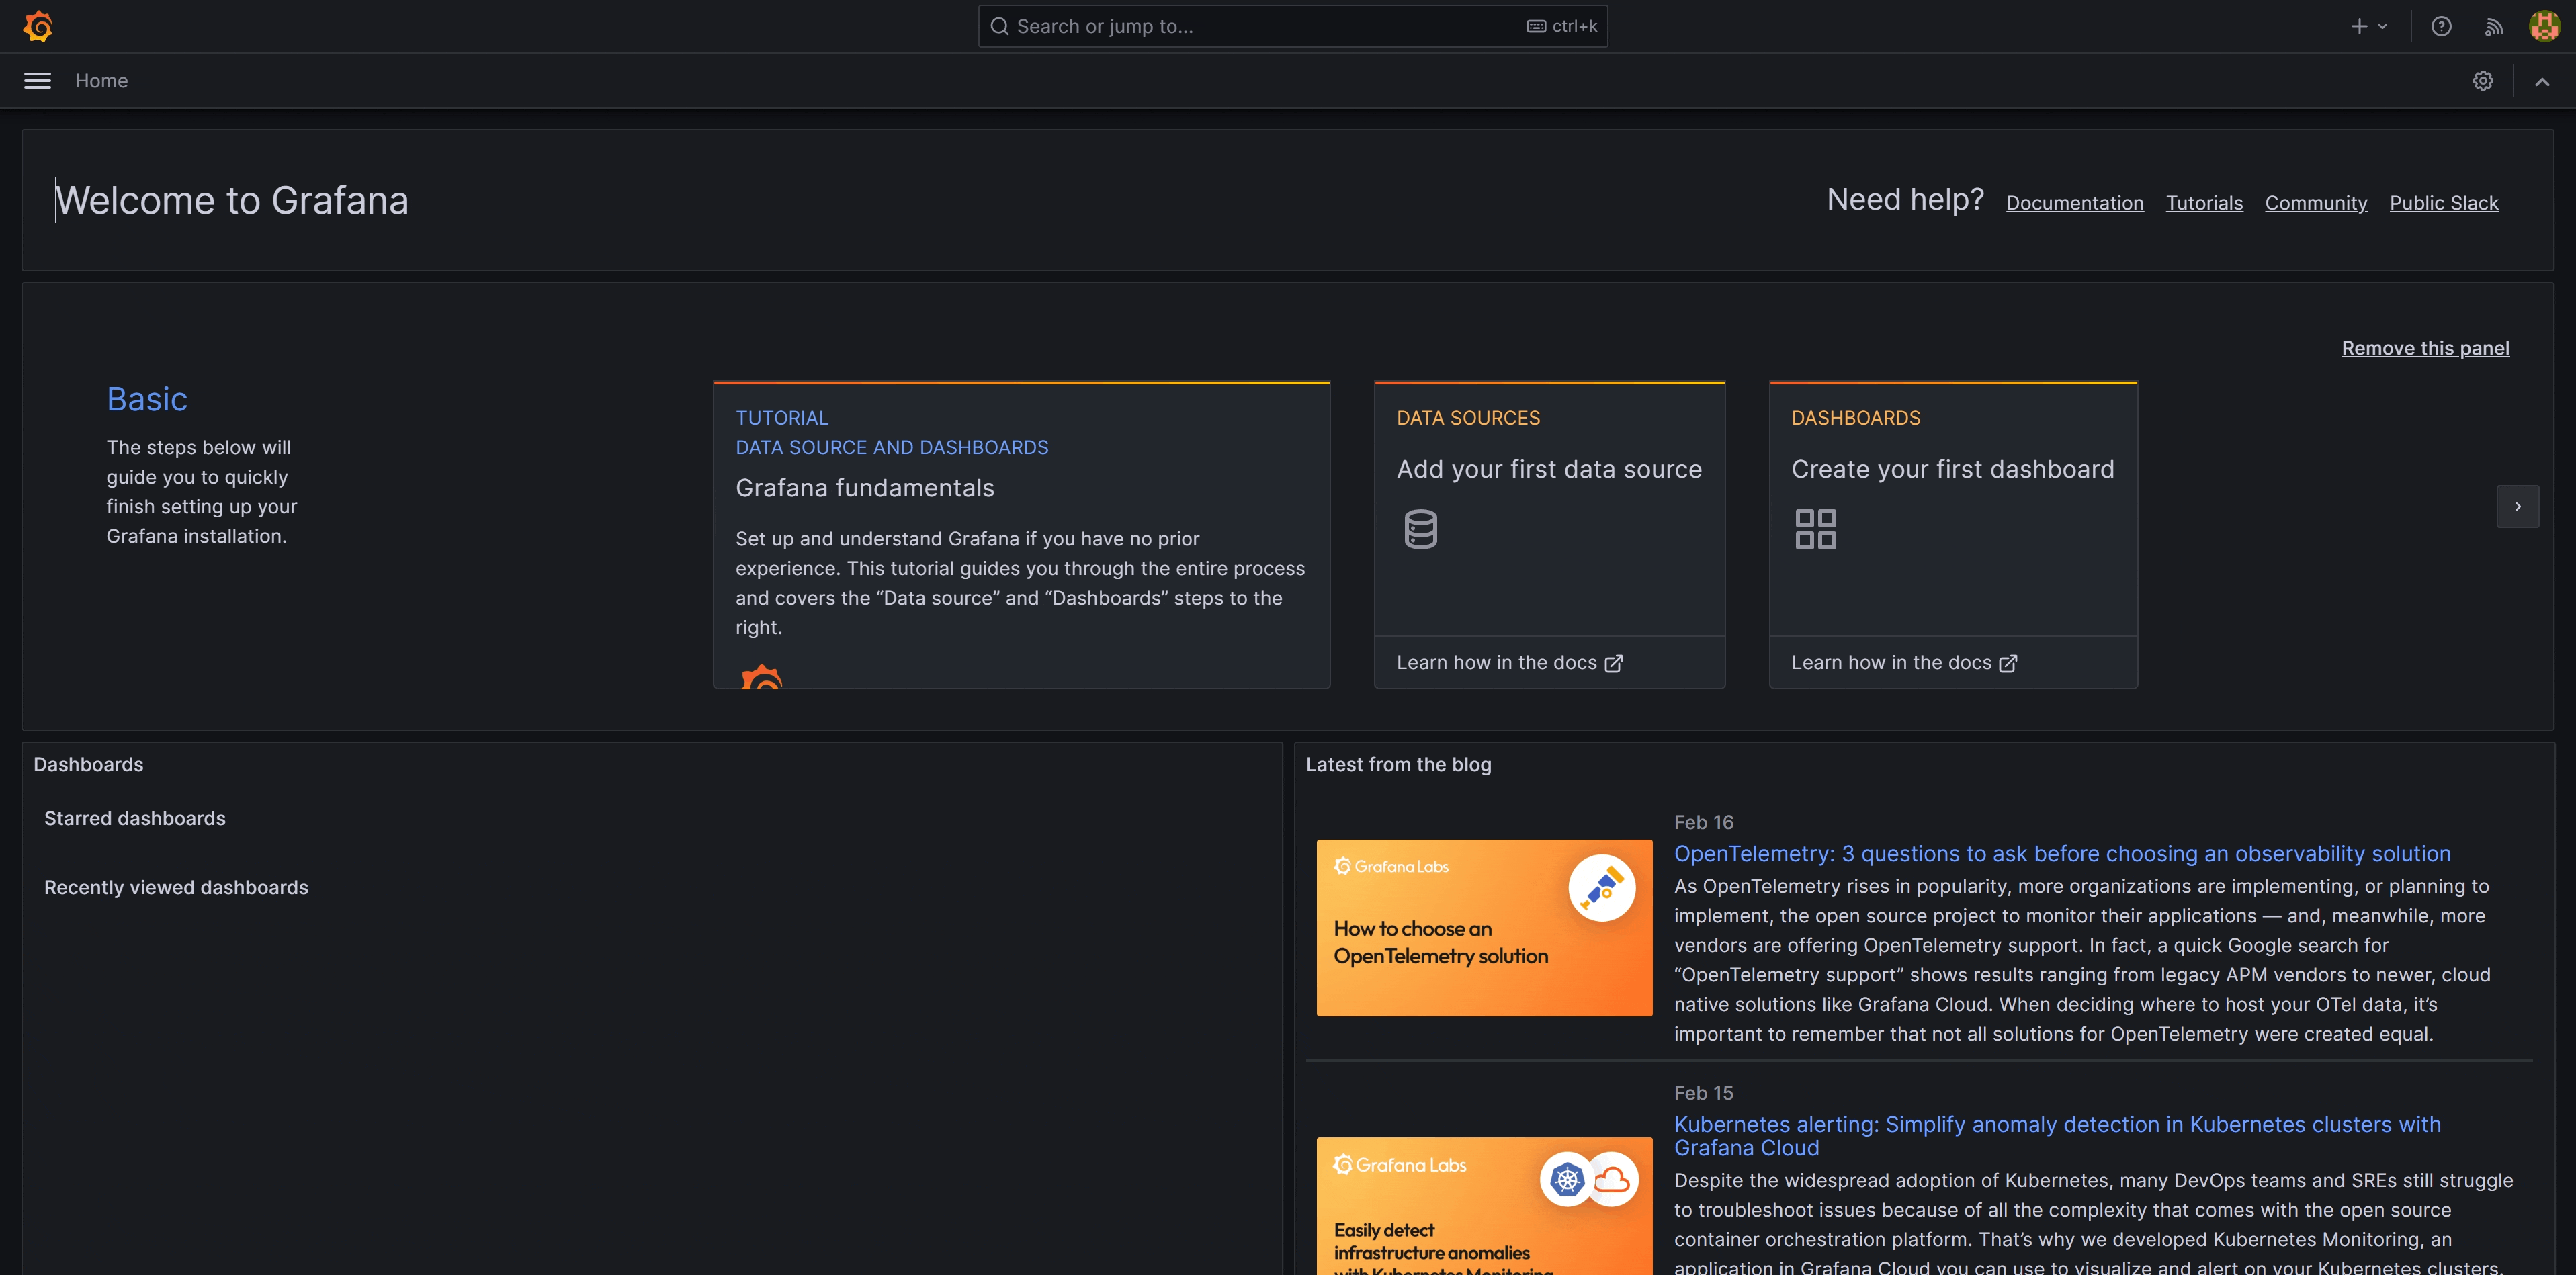Open the Tutorials link
This screenshot has height=1275, width=2576.
(x=2204, y=203)
